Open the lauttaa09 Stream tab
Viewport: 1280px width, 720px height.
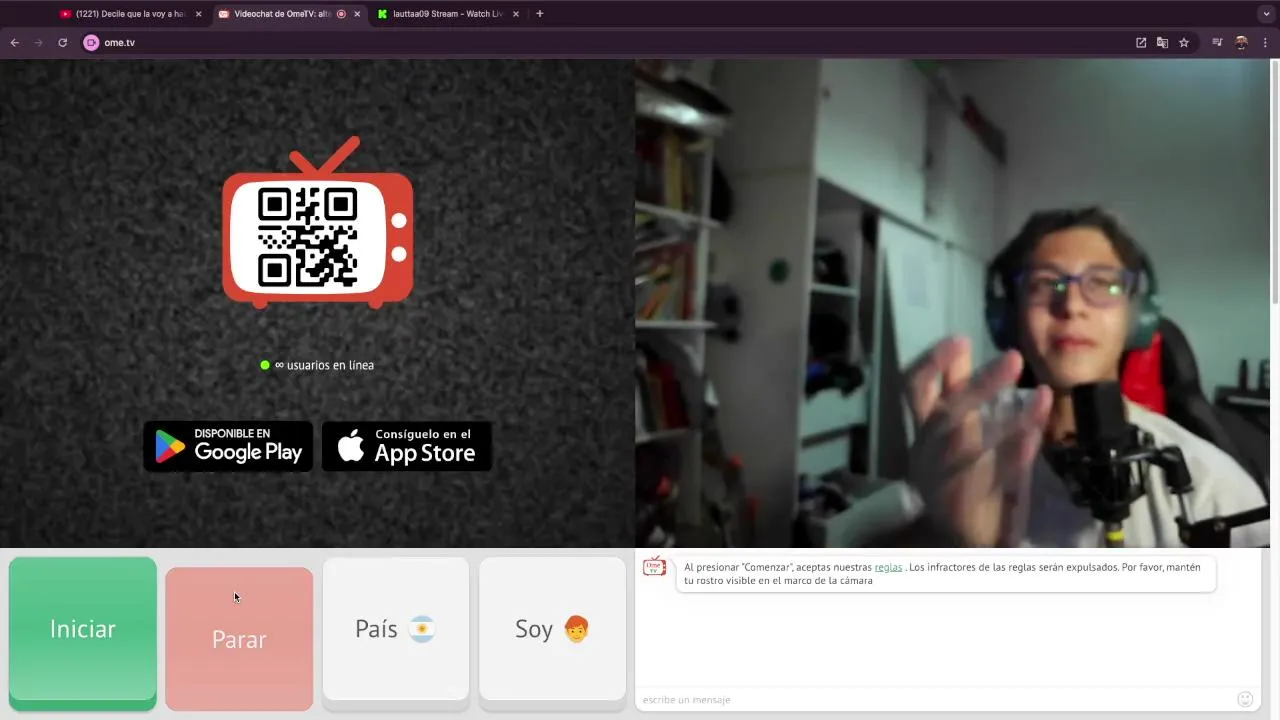(448, 14)
